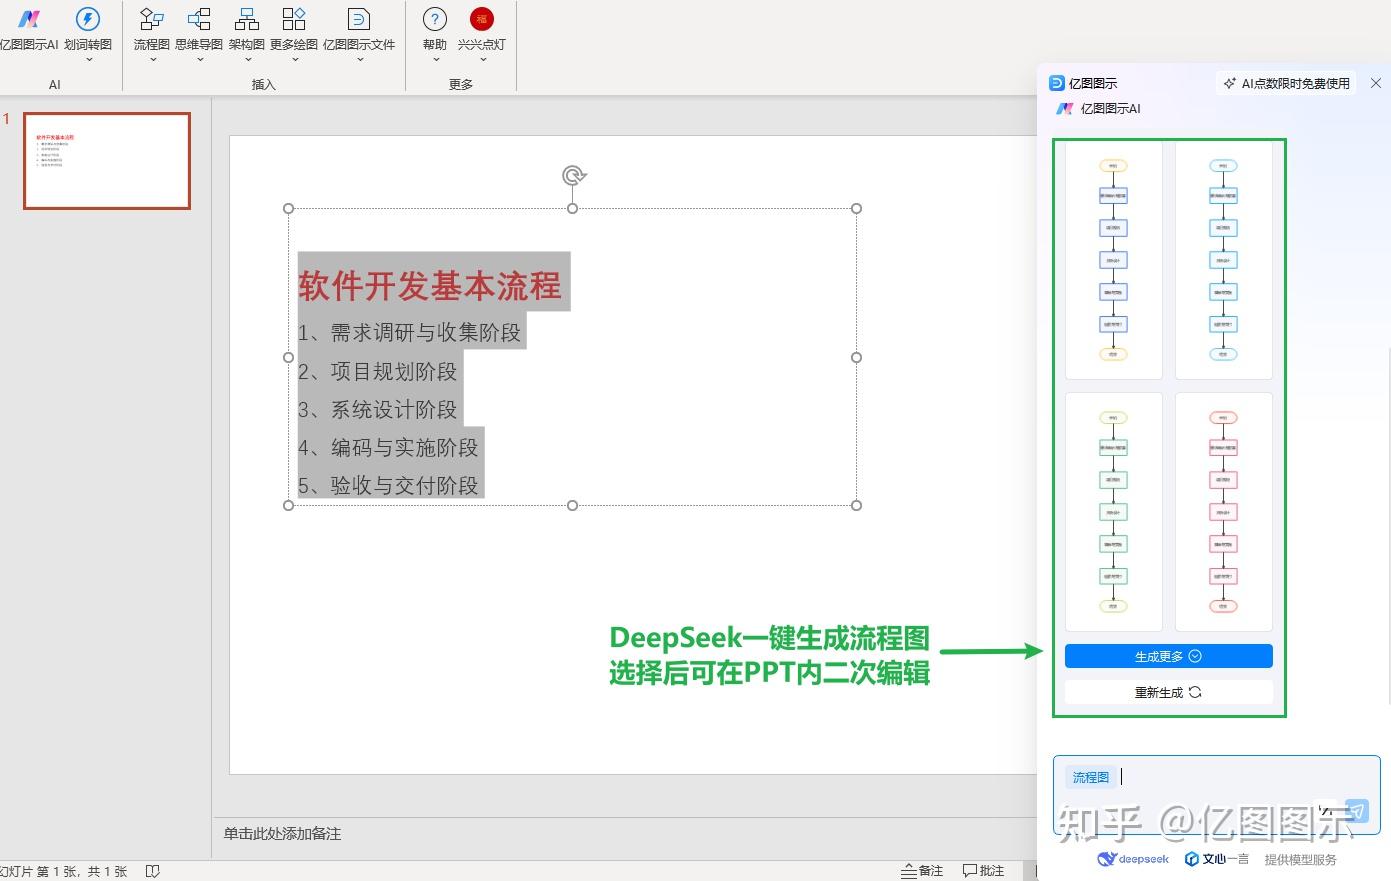This screenshot has height=881, width=1391.
Task: Click the line 5、验收与交付阶段
Action: coord(388,485)
